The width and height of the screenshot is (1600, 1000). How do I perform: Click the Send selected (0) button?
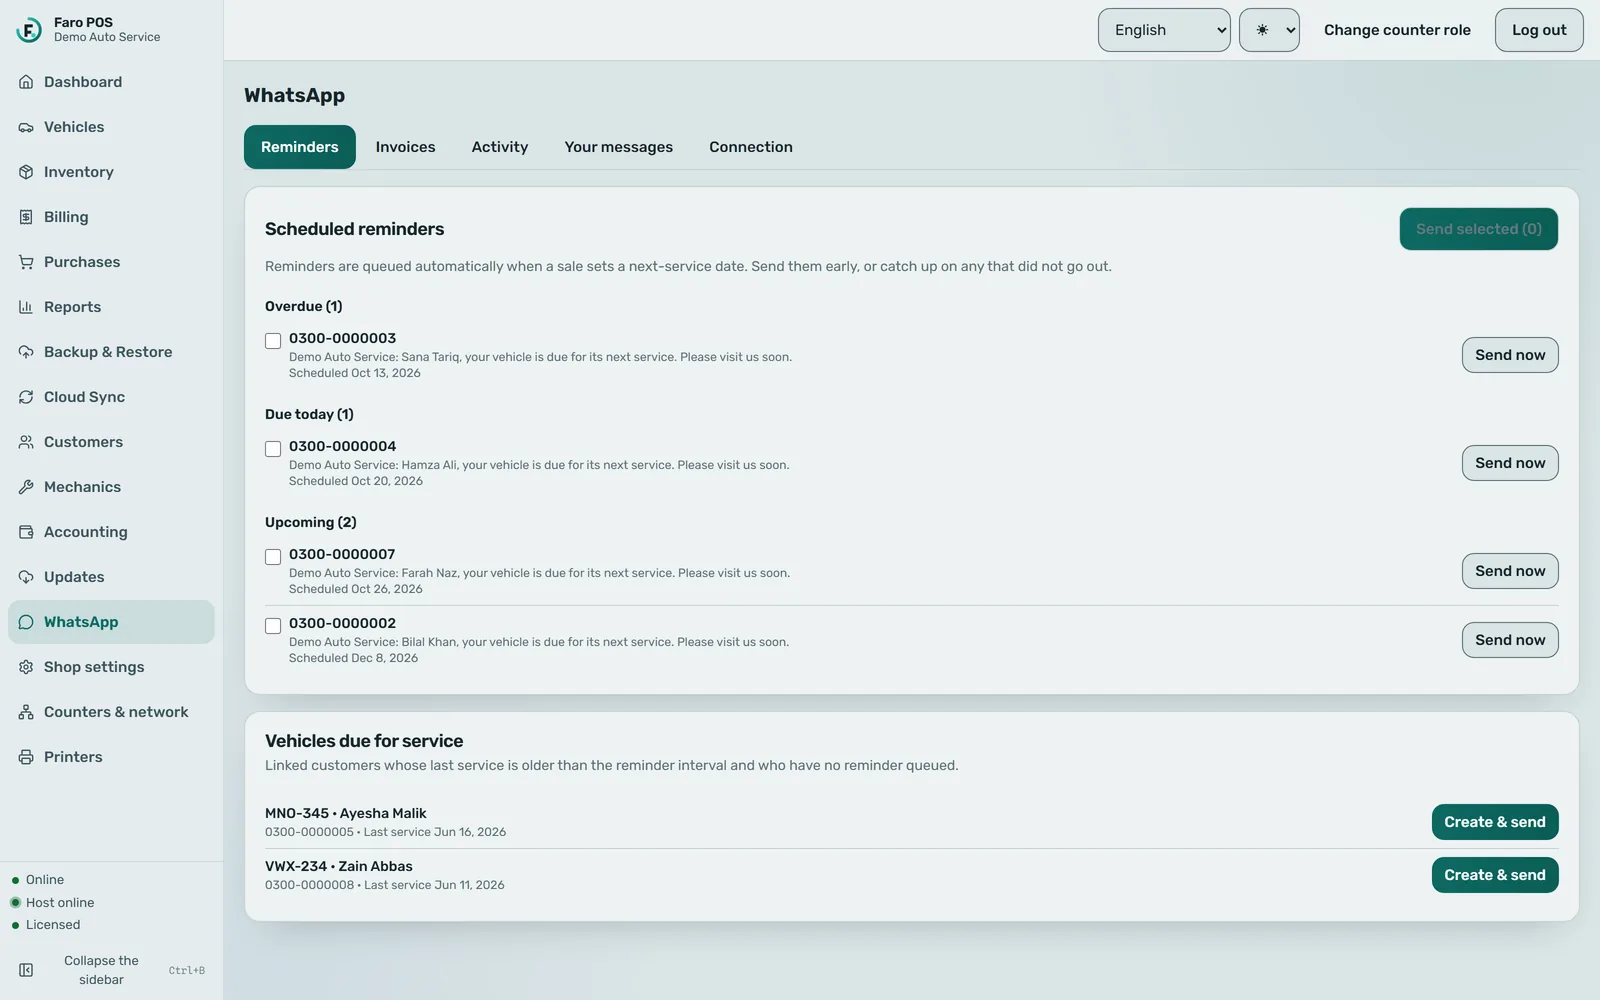tap(1479, 229)
